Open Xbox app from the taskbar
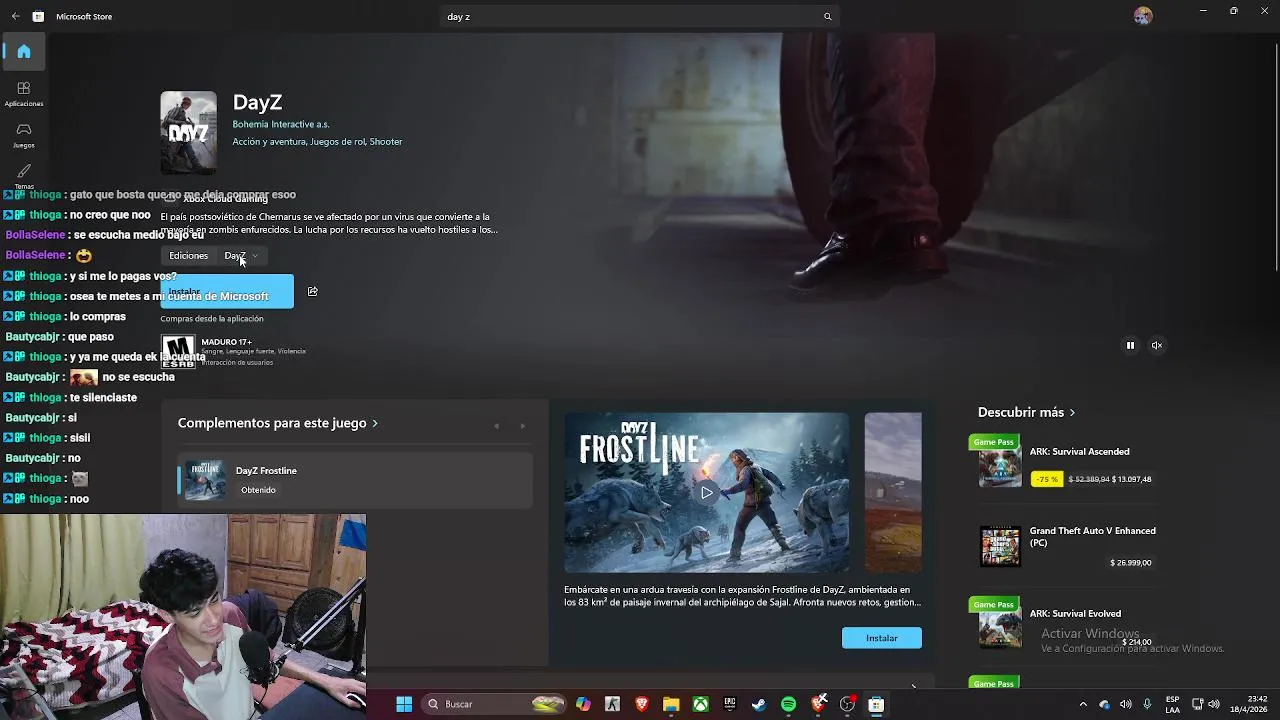 (x=701, y=704)
